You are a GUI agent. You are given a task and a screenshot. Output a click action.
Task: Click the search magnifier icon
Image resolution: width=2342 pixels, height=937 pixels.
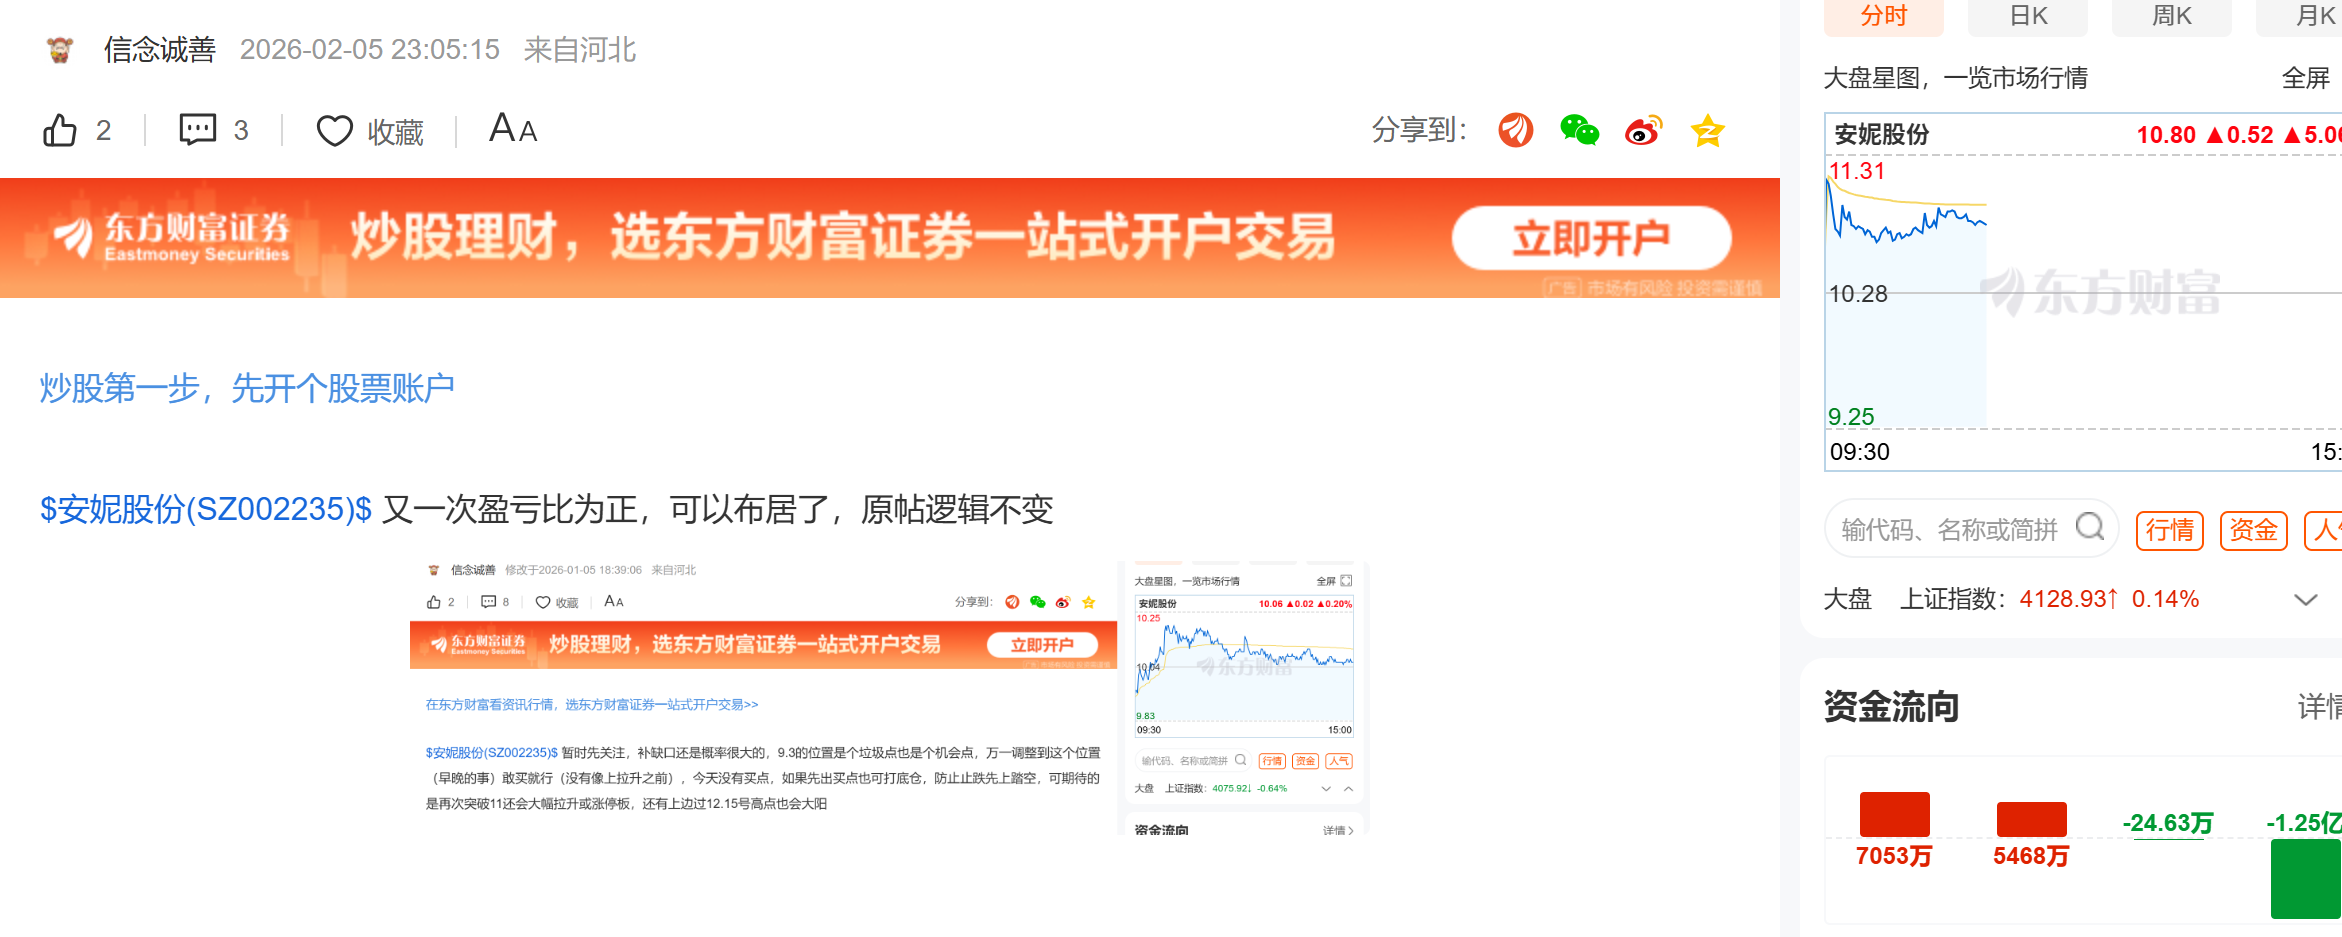[2090, 526]
